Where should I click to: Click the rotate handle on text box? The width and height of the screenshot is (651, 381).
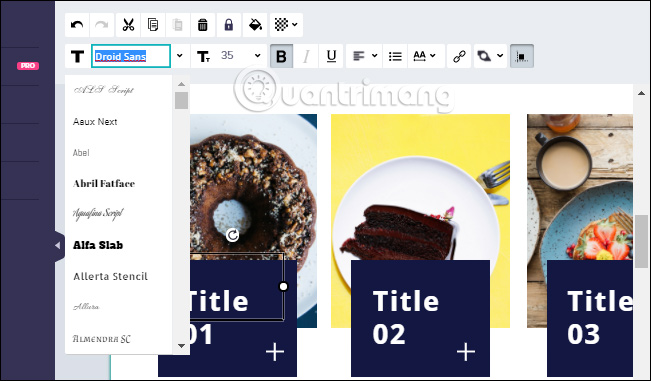(233, 235)
